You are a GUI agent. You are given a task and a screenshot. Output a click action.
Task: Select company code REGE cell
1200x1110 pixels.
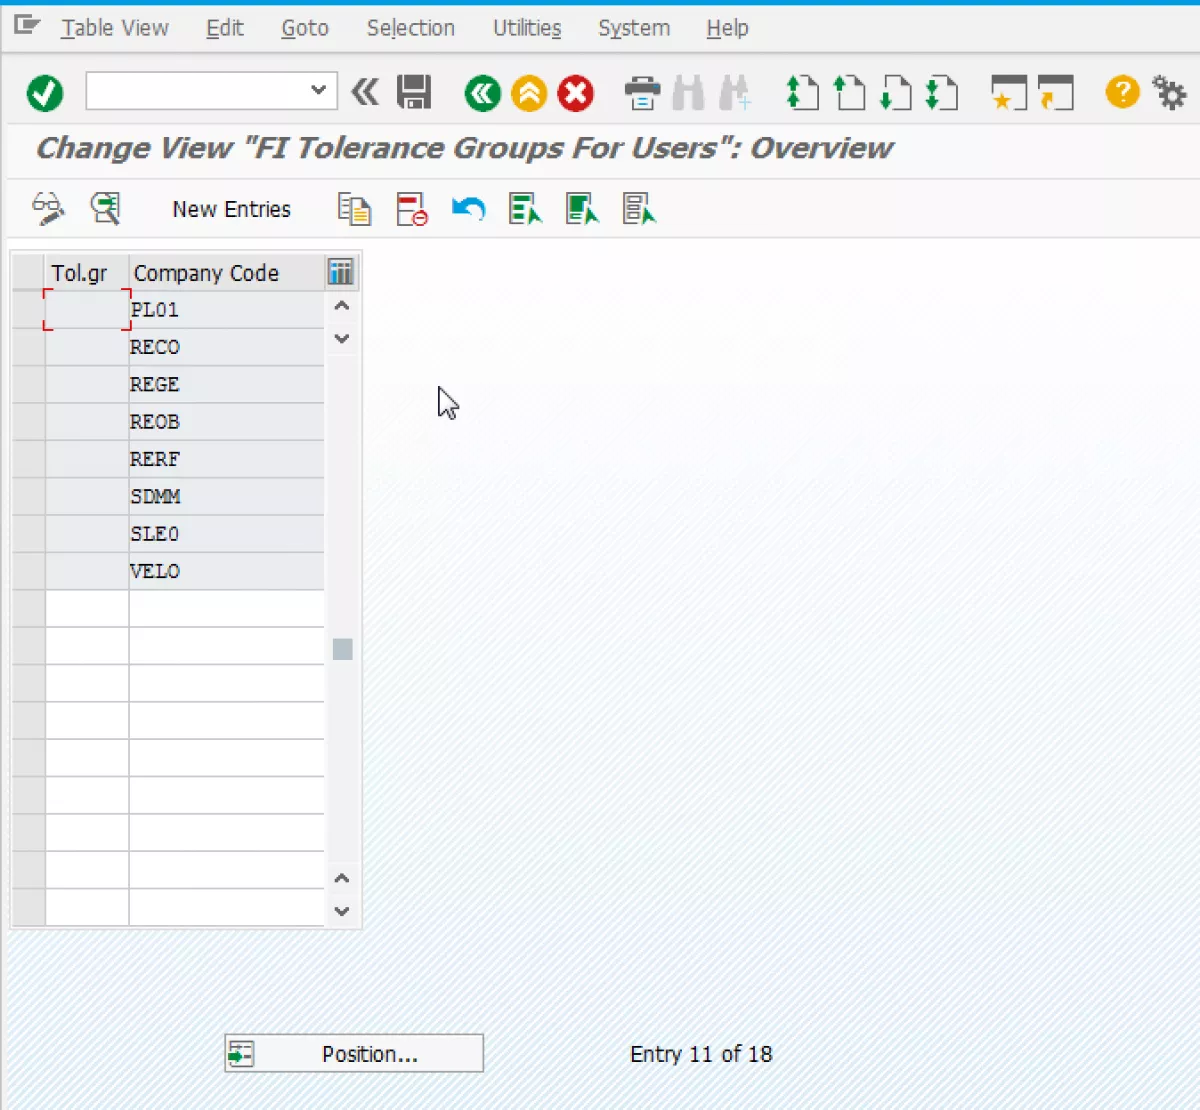(226, 384)
